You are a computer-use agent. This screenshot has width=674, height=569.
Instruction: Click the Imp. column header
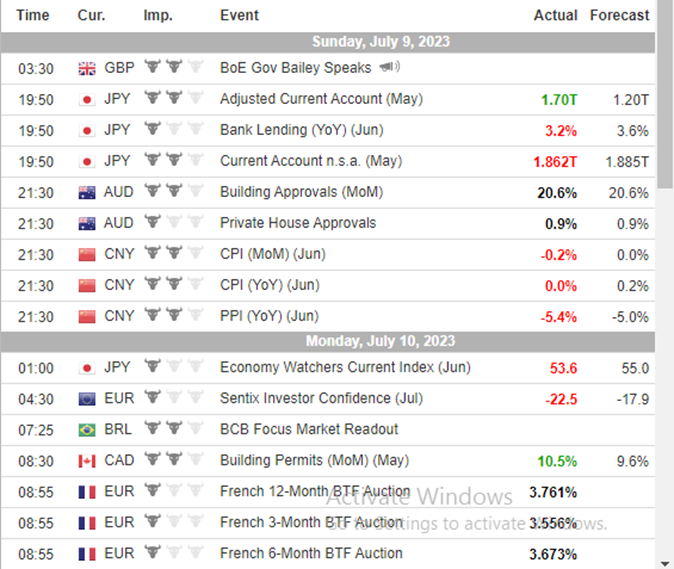(x=157, y=15)
